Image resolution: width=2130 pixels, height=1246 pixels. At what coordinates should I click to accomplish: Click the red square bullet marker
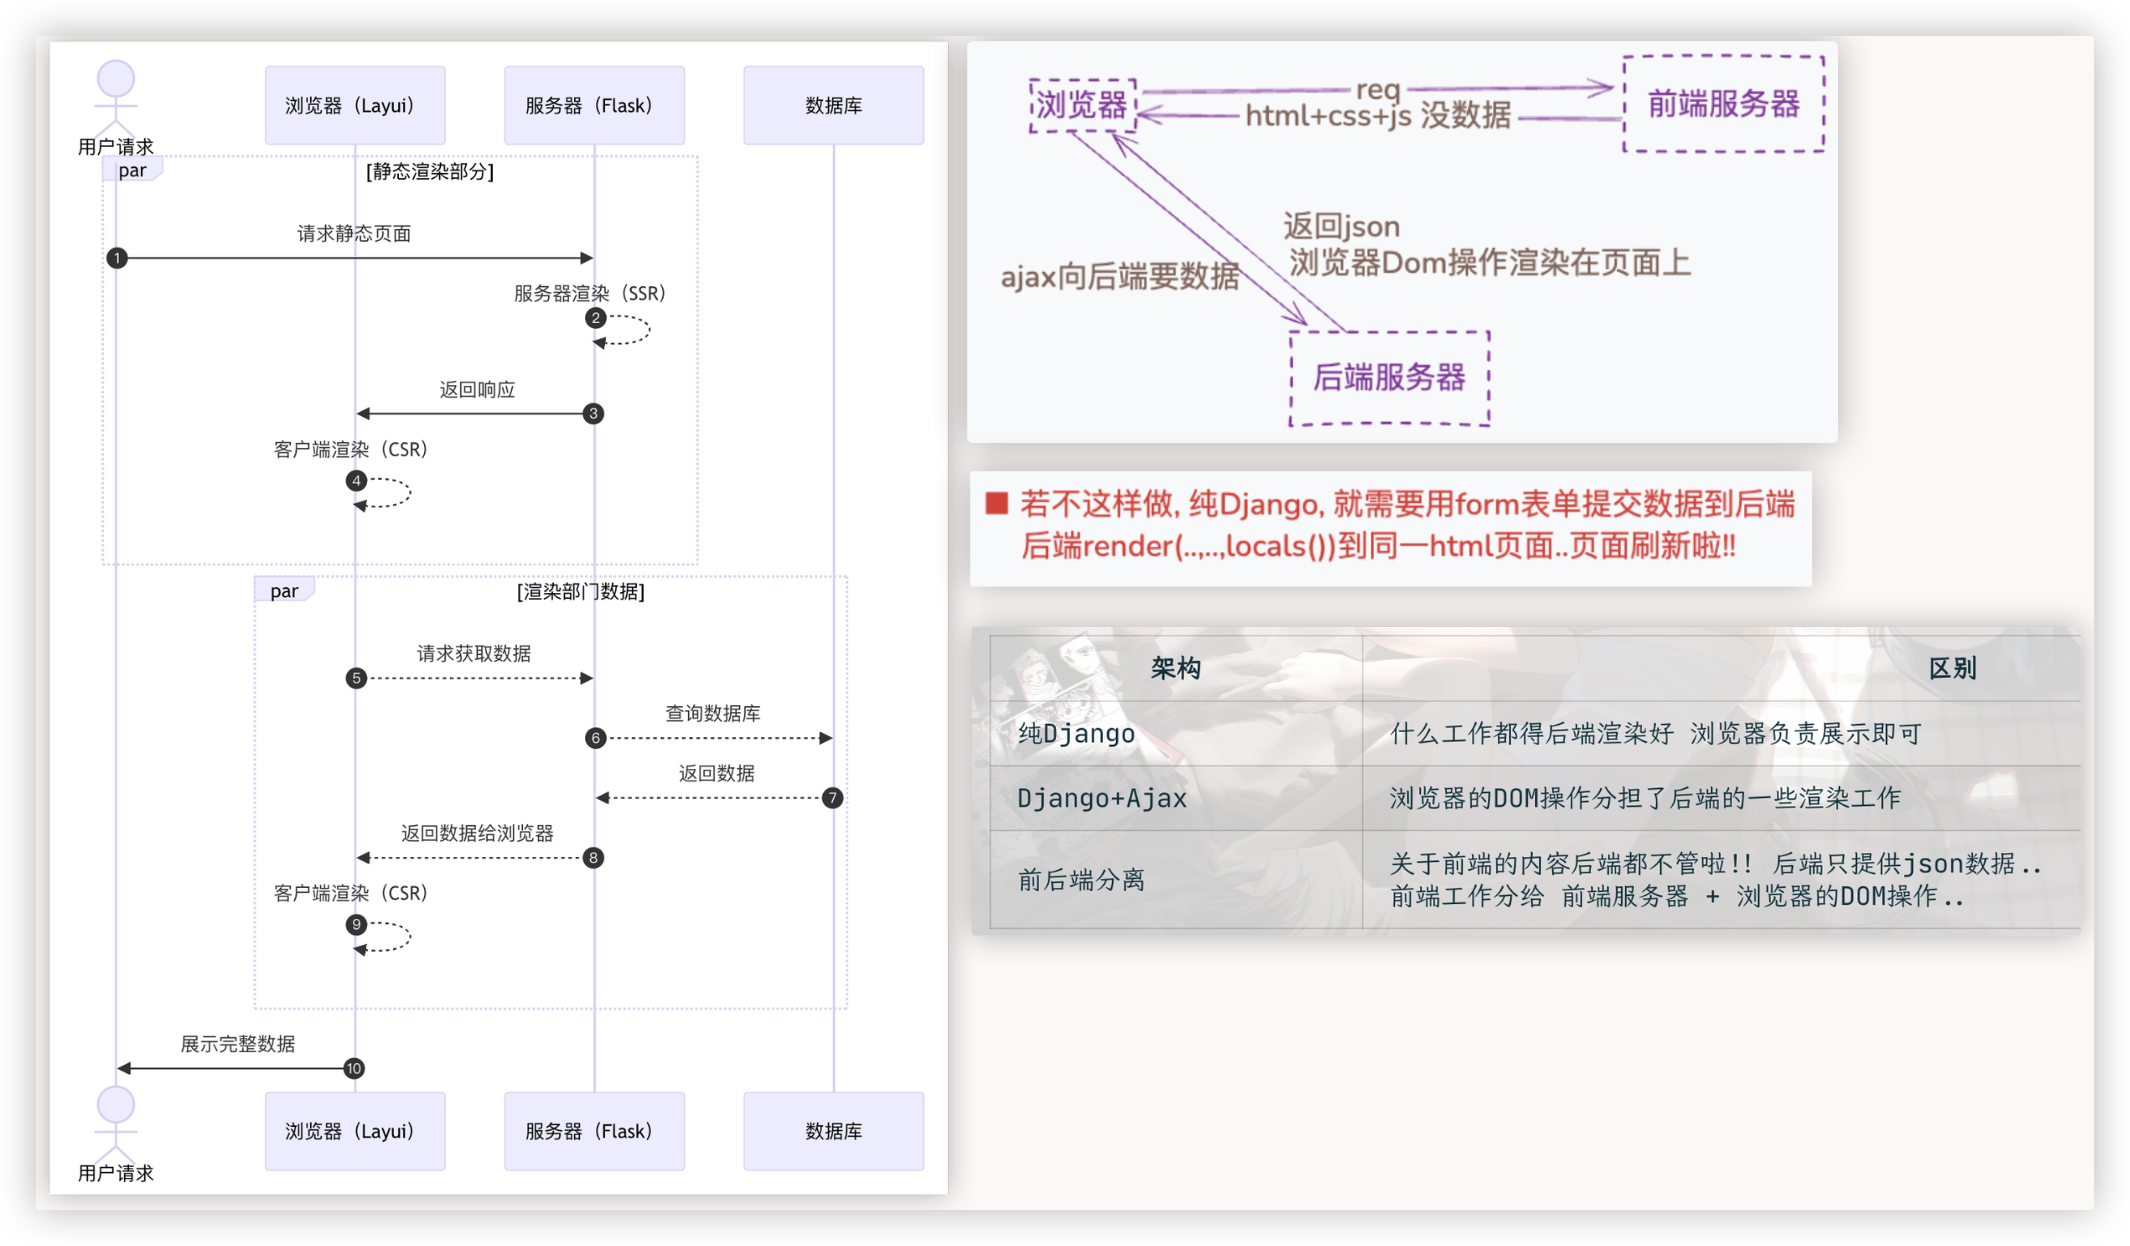click(996, 503)
